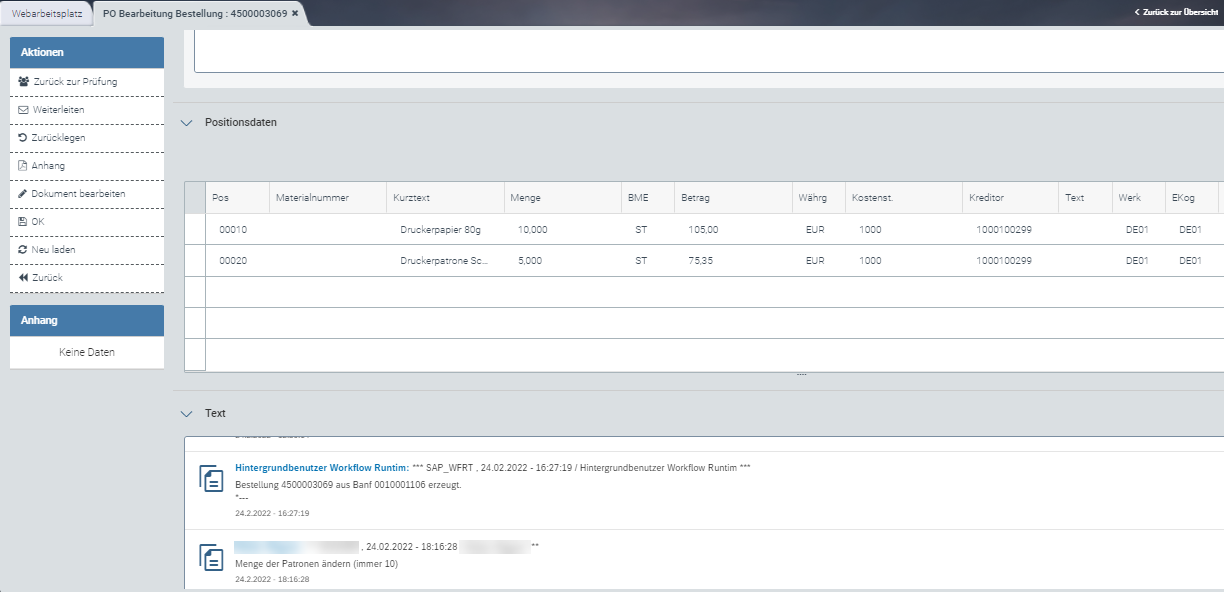1224x592 pixels.
Task: Collapse the Text section
Action: (186, 413)
